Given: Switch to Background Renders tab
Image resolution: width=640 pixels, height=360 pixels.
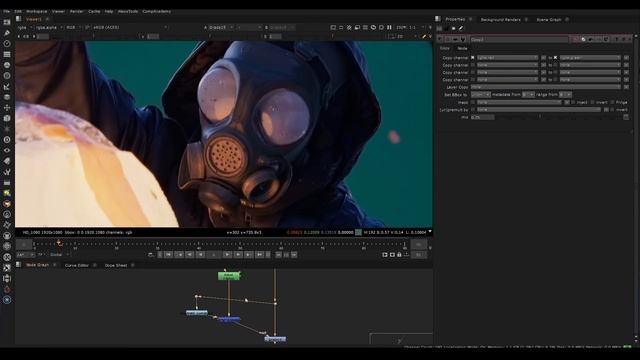Looking at the screenshot, I should [500, 20].
